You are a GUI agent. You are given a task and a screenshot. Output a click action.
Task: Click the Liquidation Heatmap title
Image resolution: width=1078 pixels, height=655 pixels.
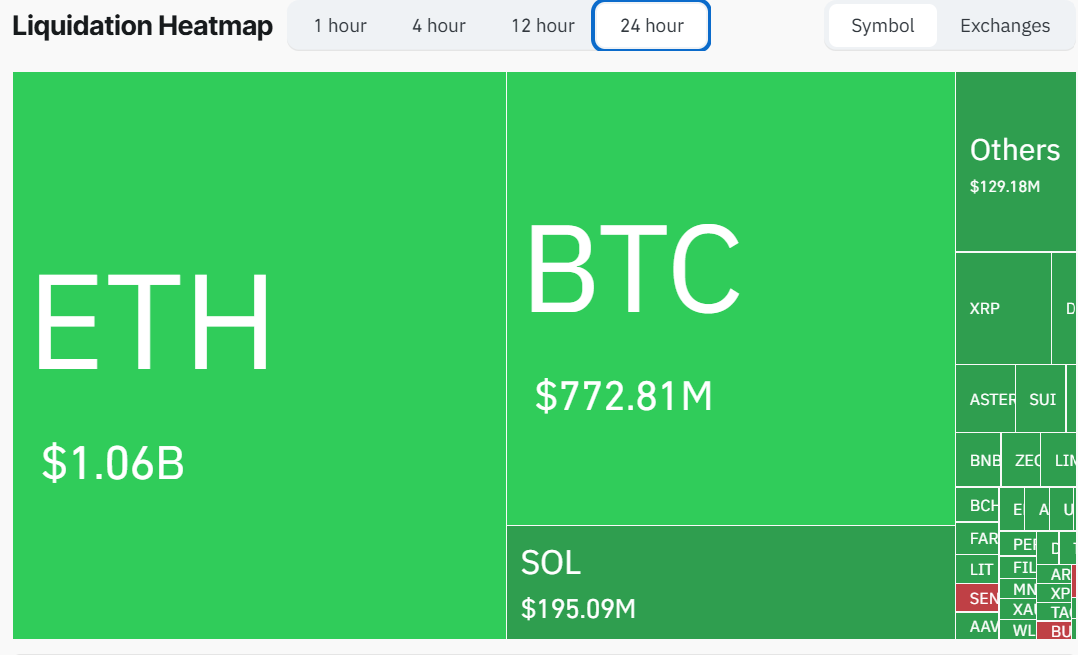pyautogui.click(x=142, y=26)
